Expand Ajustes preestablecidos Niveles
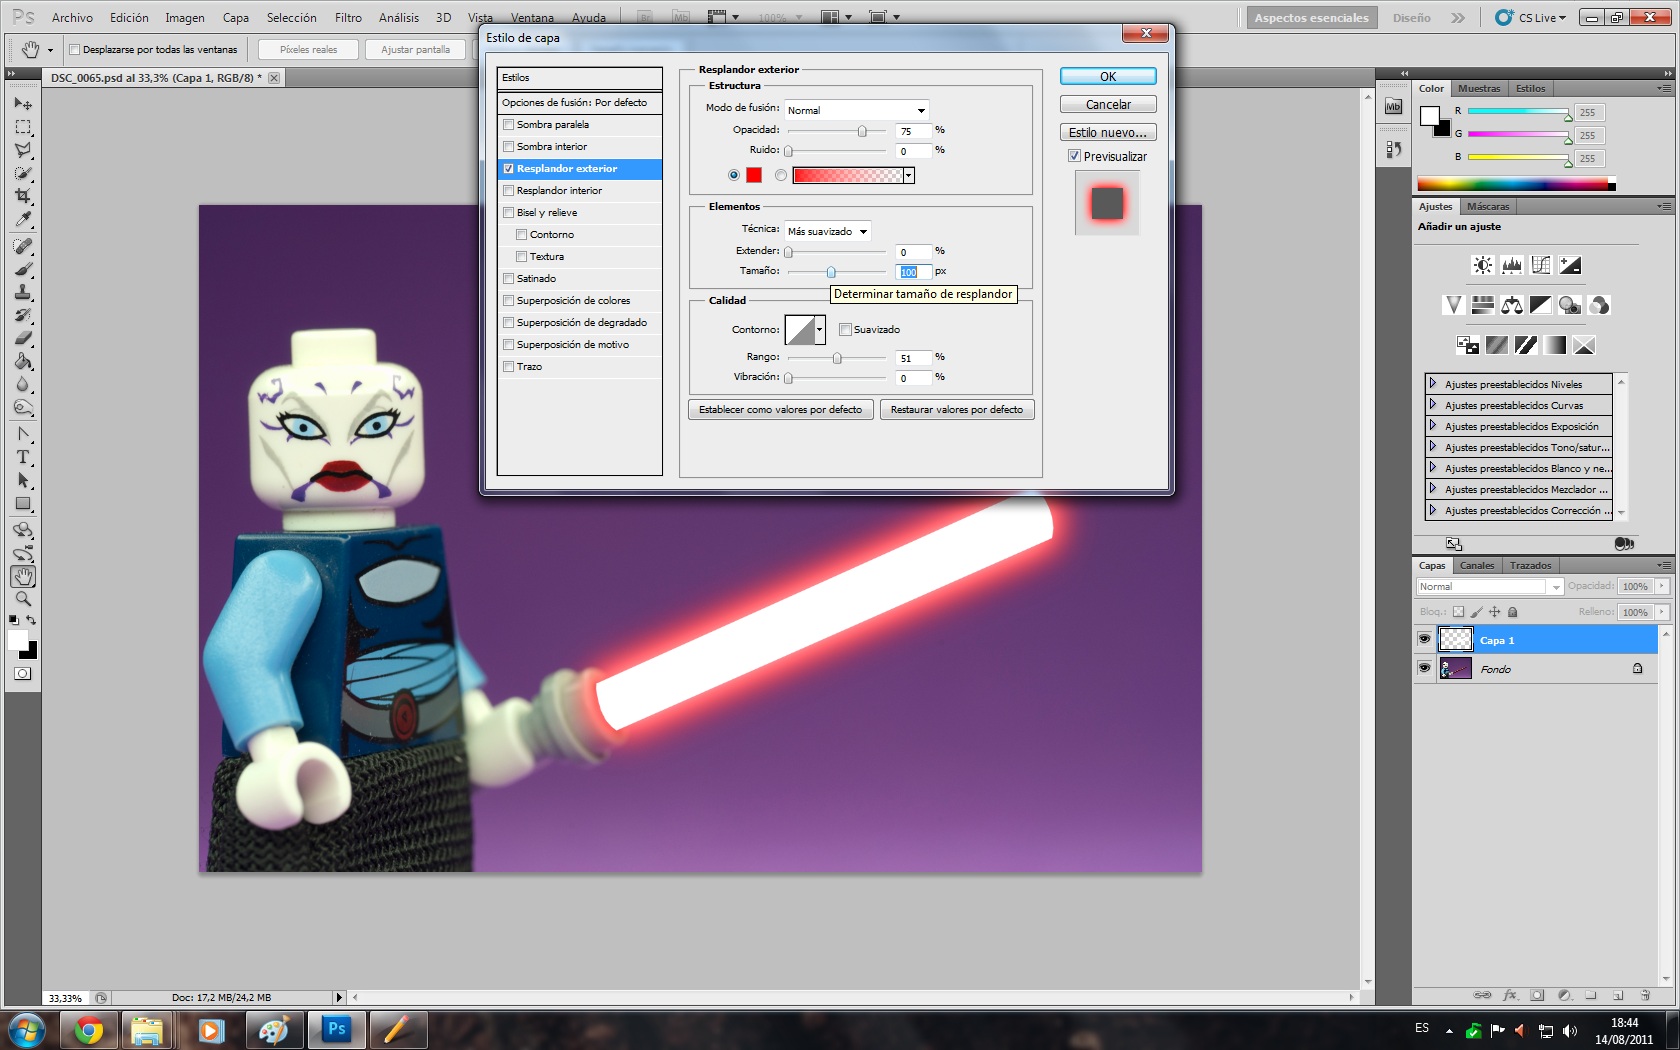This screenshot has width=1680, height=1050. click(x=1433, y=384)
